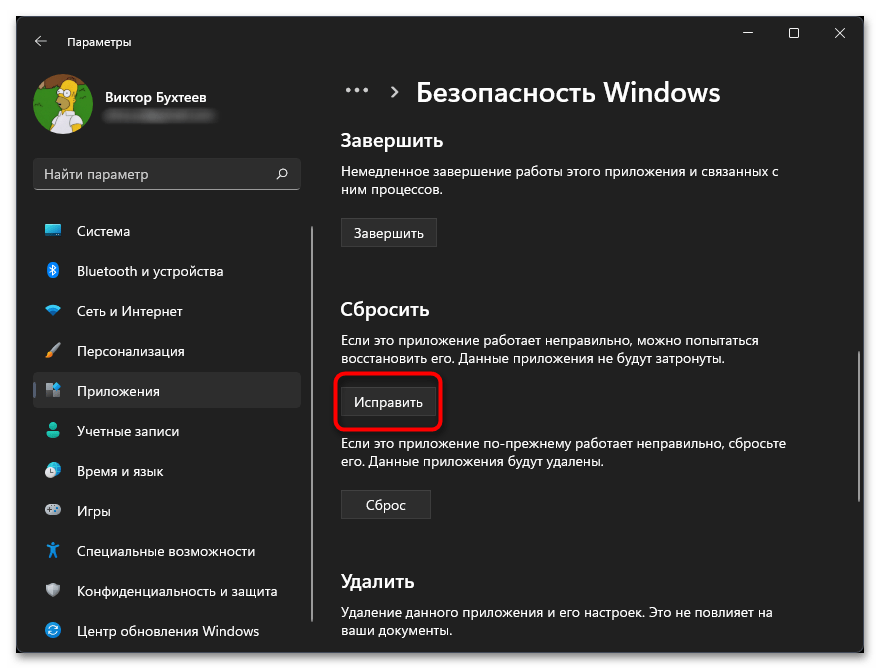Select the Personalization paintbrush icon
880x669 pixels.
pyautogui.click(x=54, y=351)
